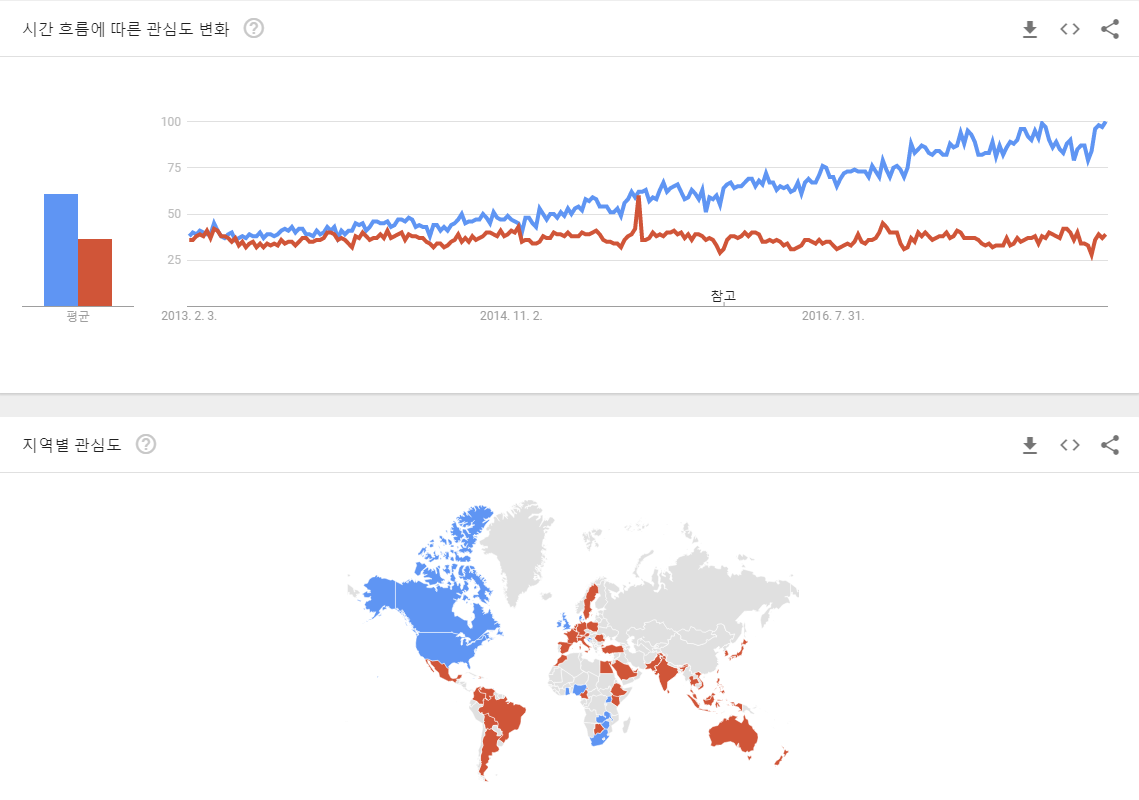The width and height of the screenshot is (1139, 800).
Task: Share the regional interest map
Action: point(1109,445)
